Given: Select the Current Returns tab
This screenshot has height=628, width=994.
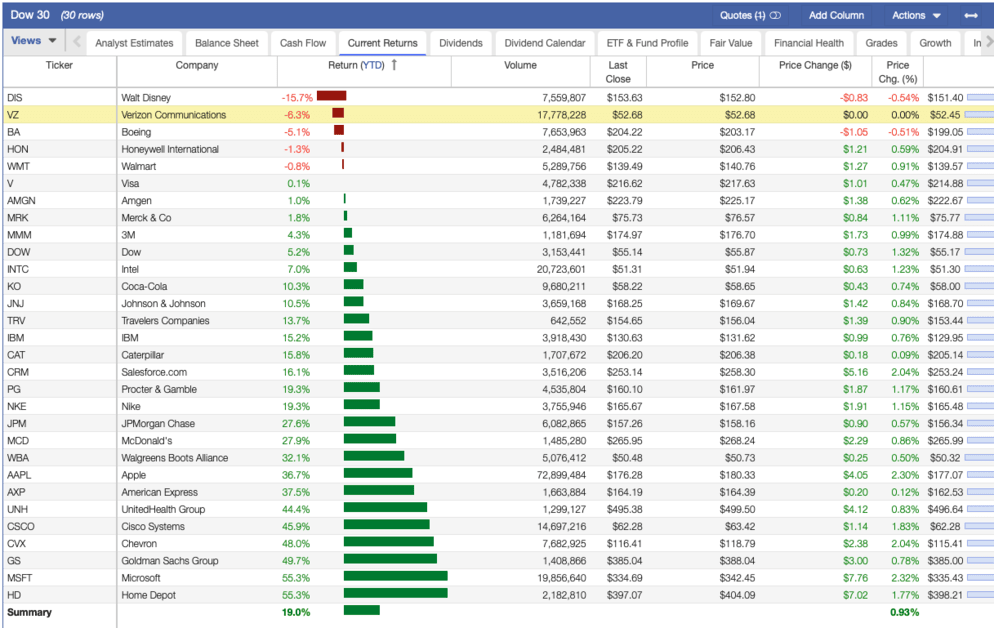Looking at the screenshot, I should point(382,43).
